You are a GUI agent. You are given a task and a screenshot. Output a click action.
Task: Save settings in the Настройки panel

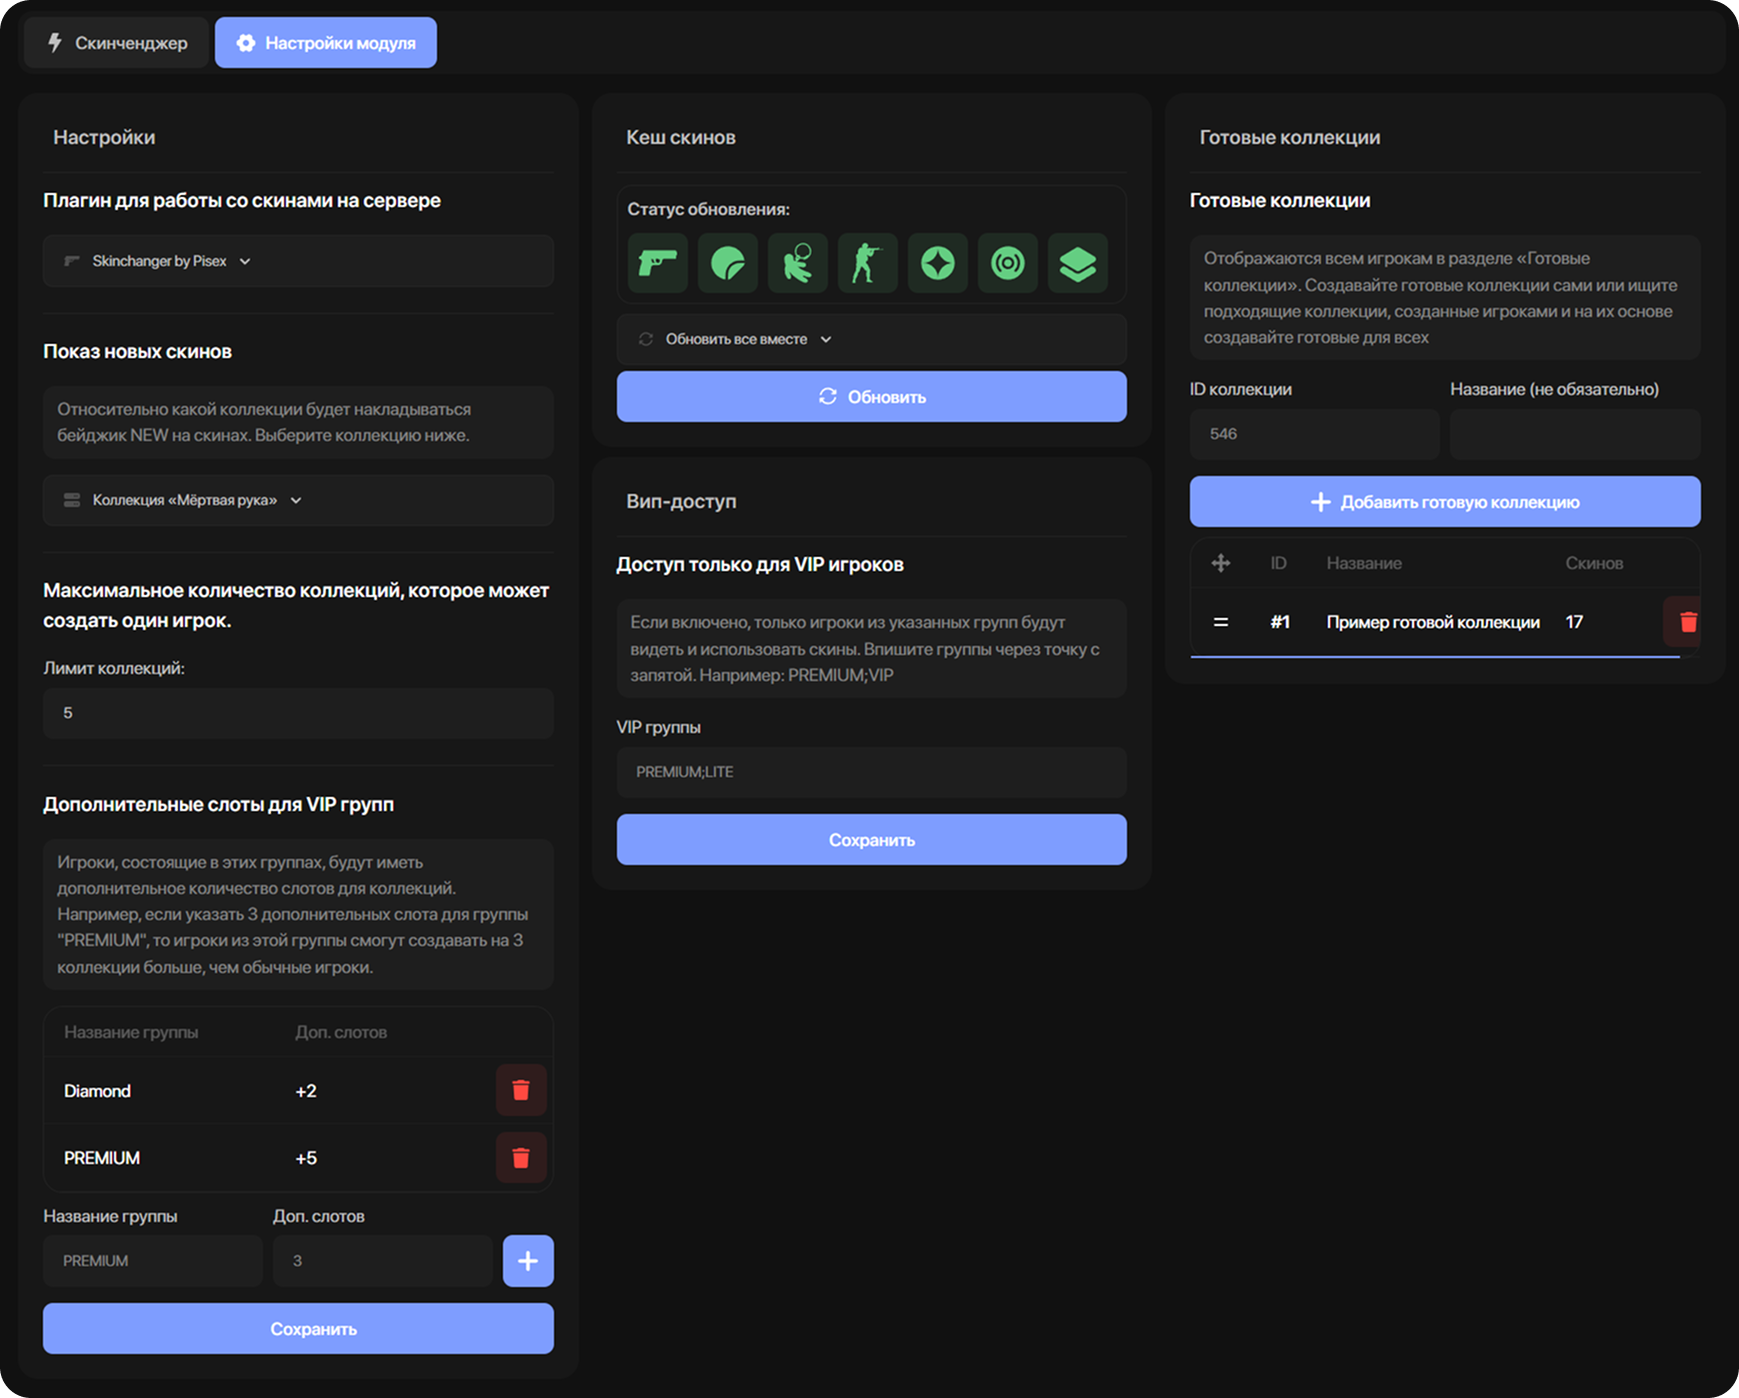click(x=298, y=1329)
